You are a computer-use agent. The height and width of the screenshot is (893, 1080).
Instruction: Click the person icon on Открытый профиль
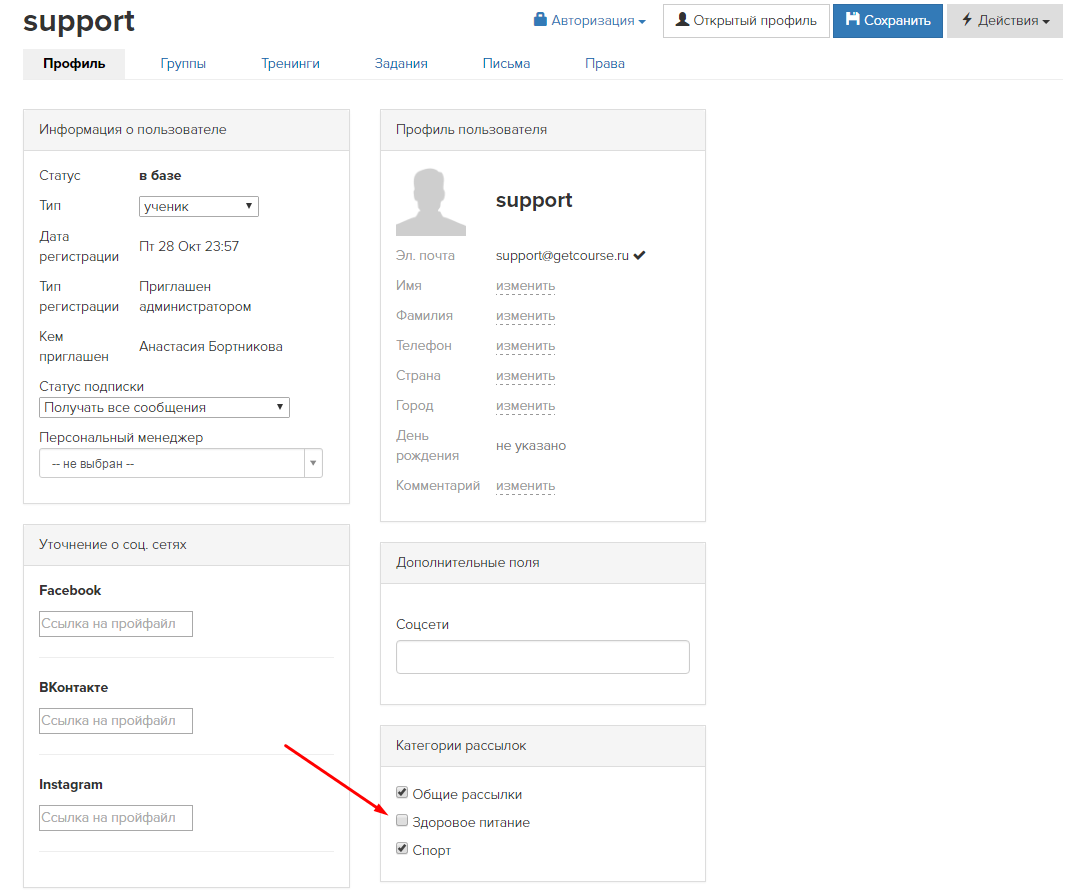point(682,19)
